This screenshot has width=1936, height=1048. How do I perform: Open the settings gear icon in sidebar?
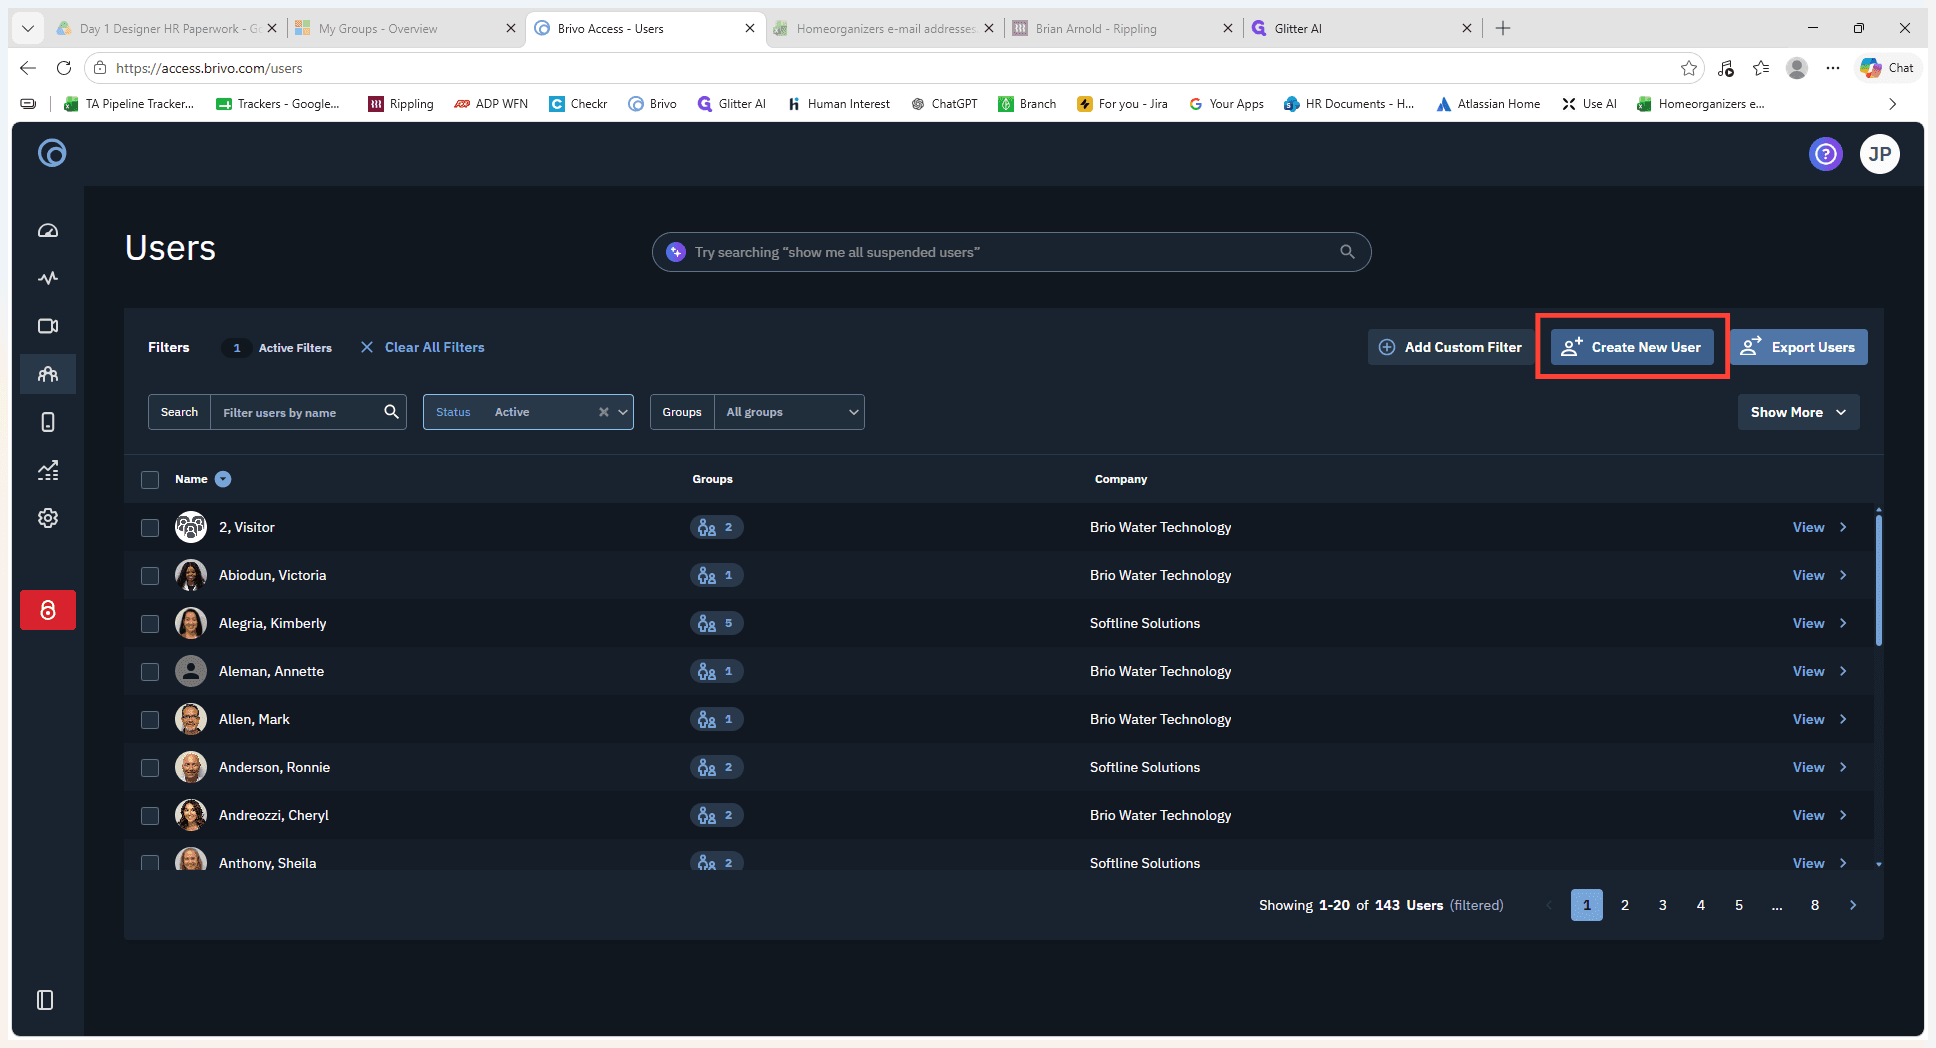click(x=48, y=518)
